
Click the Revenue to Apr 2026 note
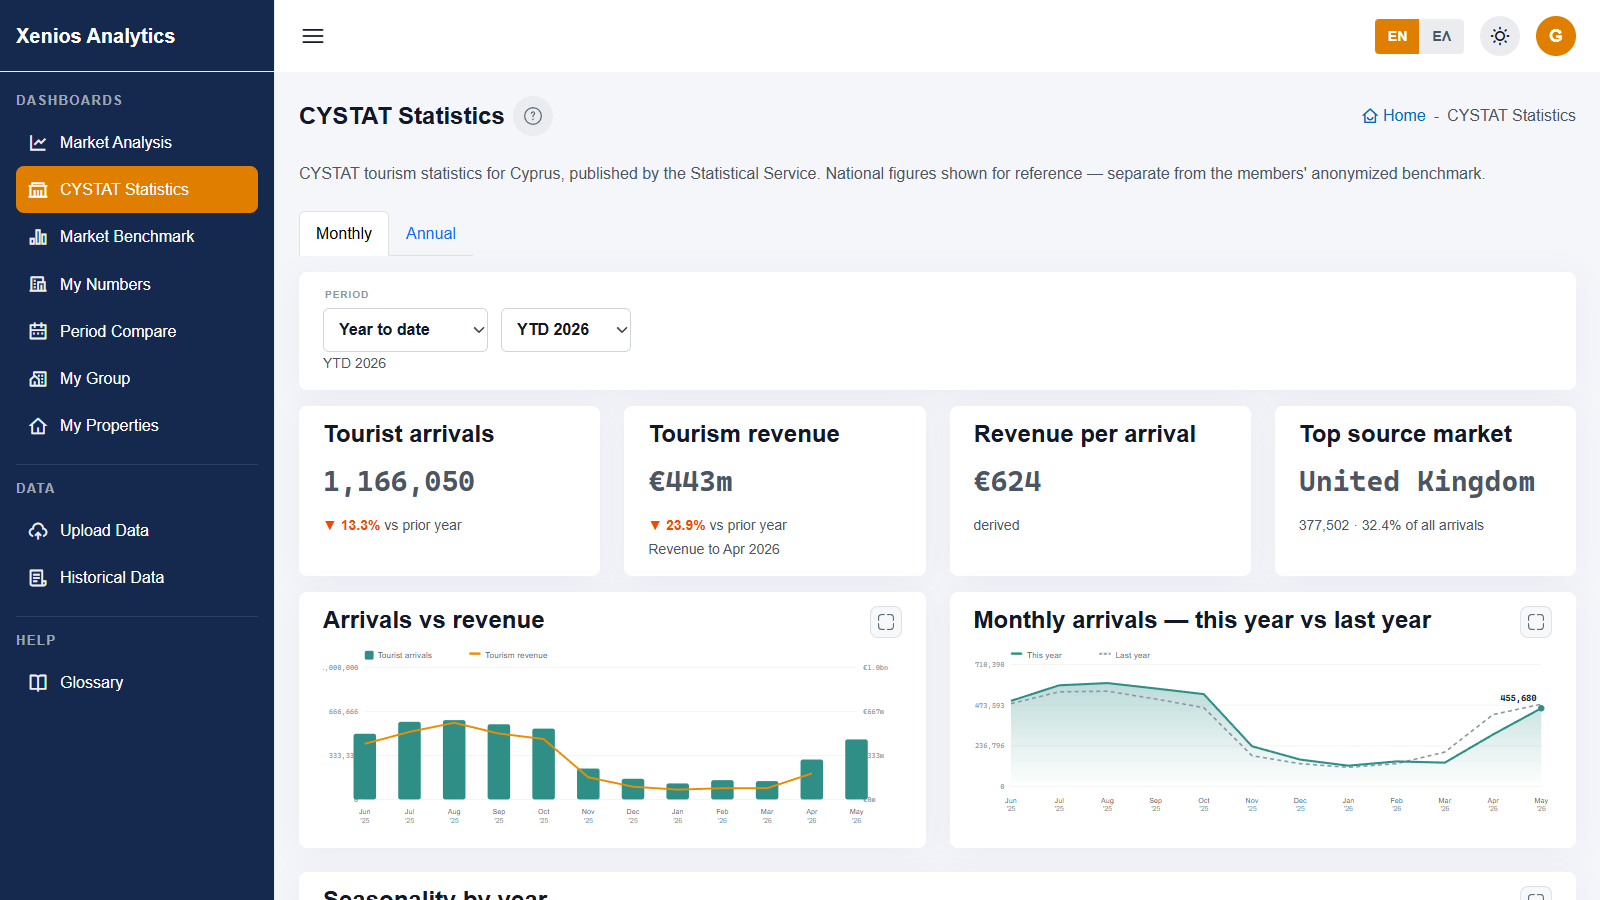click(714, 549)
